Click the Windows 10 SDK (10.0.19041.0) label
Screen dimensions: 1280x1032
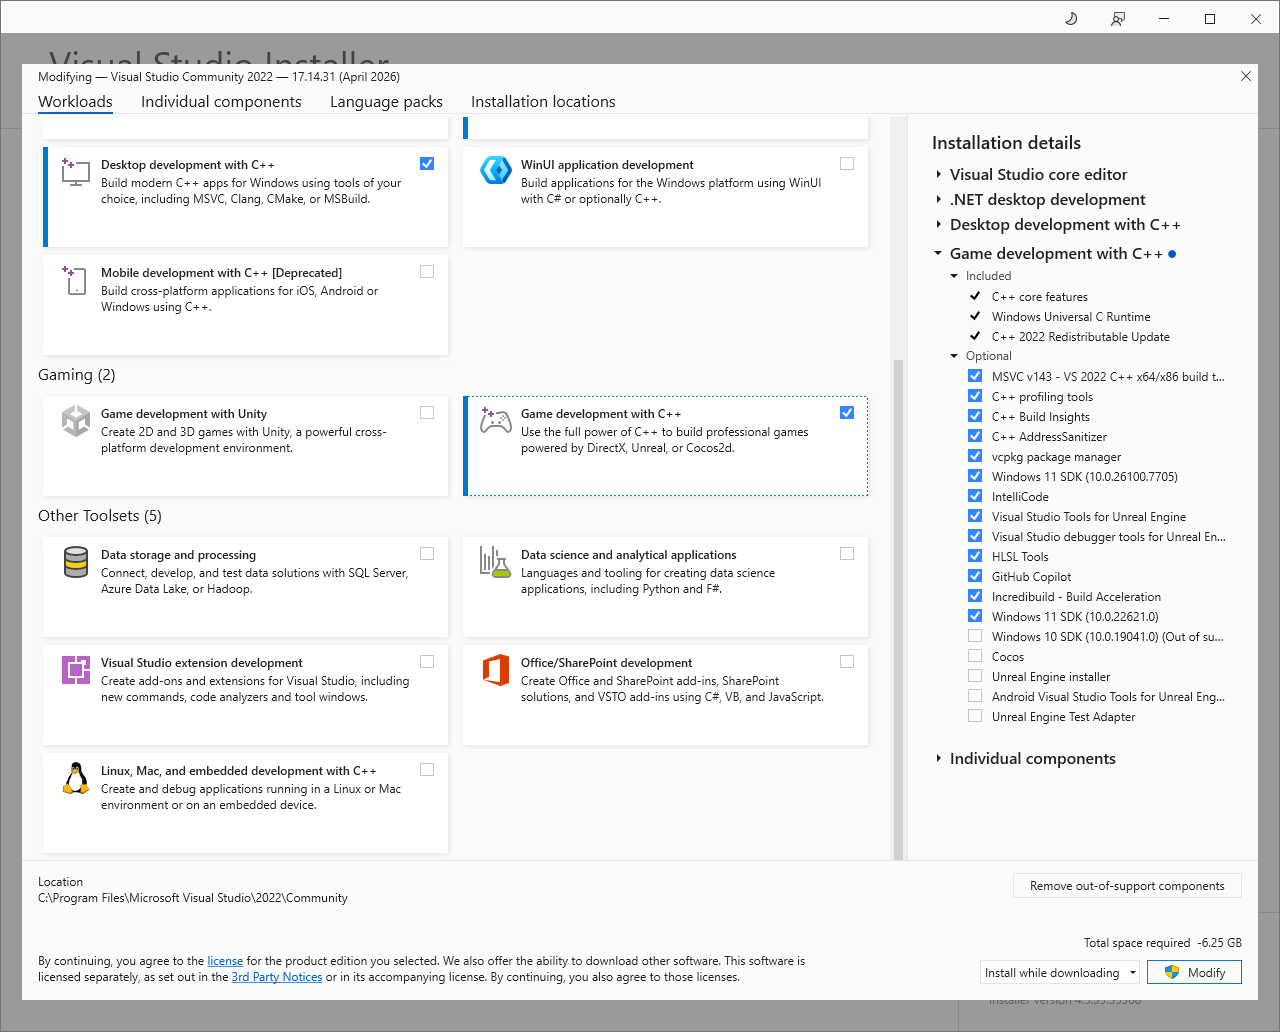pyautogui.click(x=1108, y=637)
